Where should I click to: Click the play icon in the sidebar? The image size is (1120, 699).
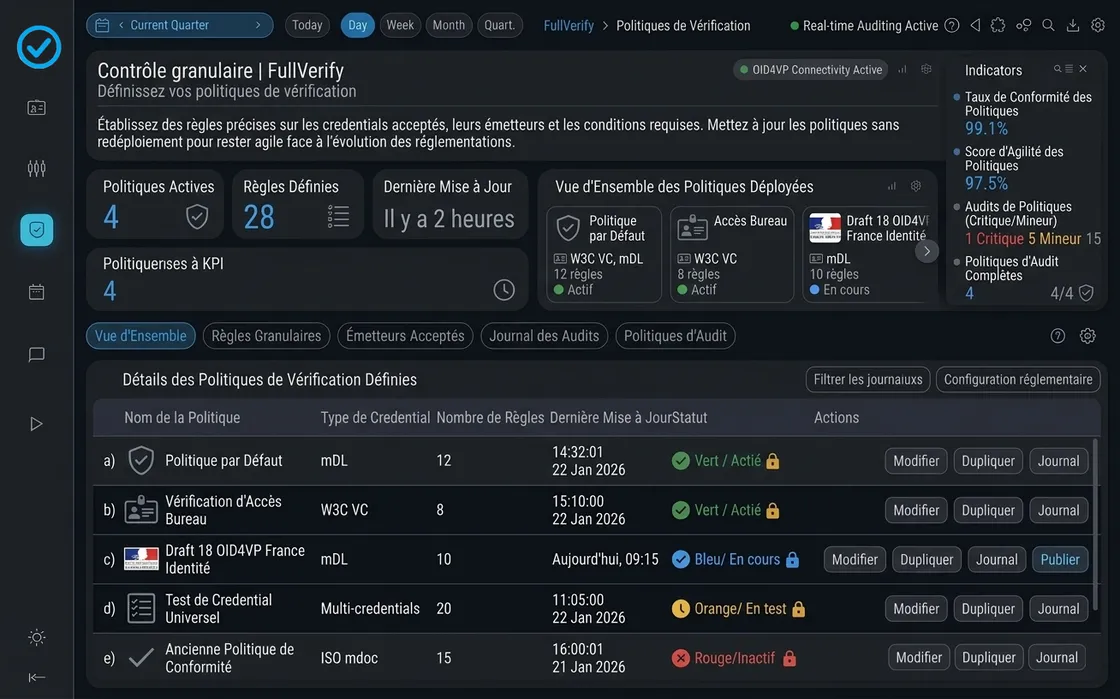37,424
